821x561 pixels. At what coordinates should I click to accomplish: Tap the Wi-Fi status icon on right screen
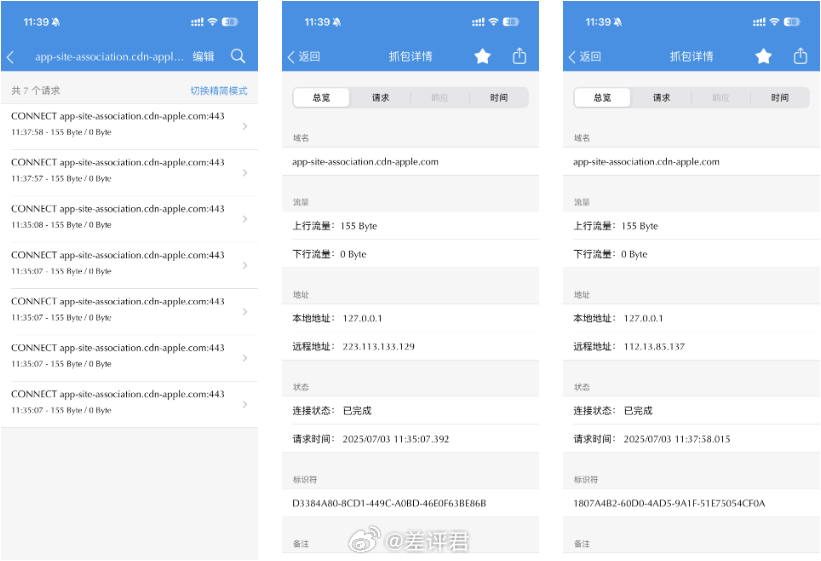click(x=774, y=21)
